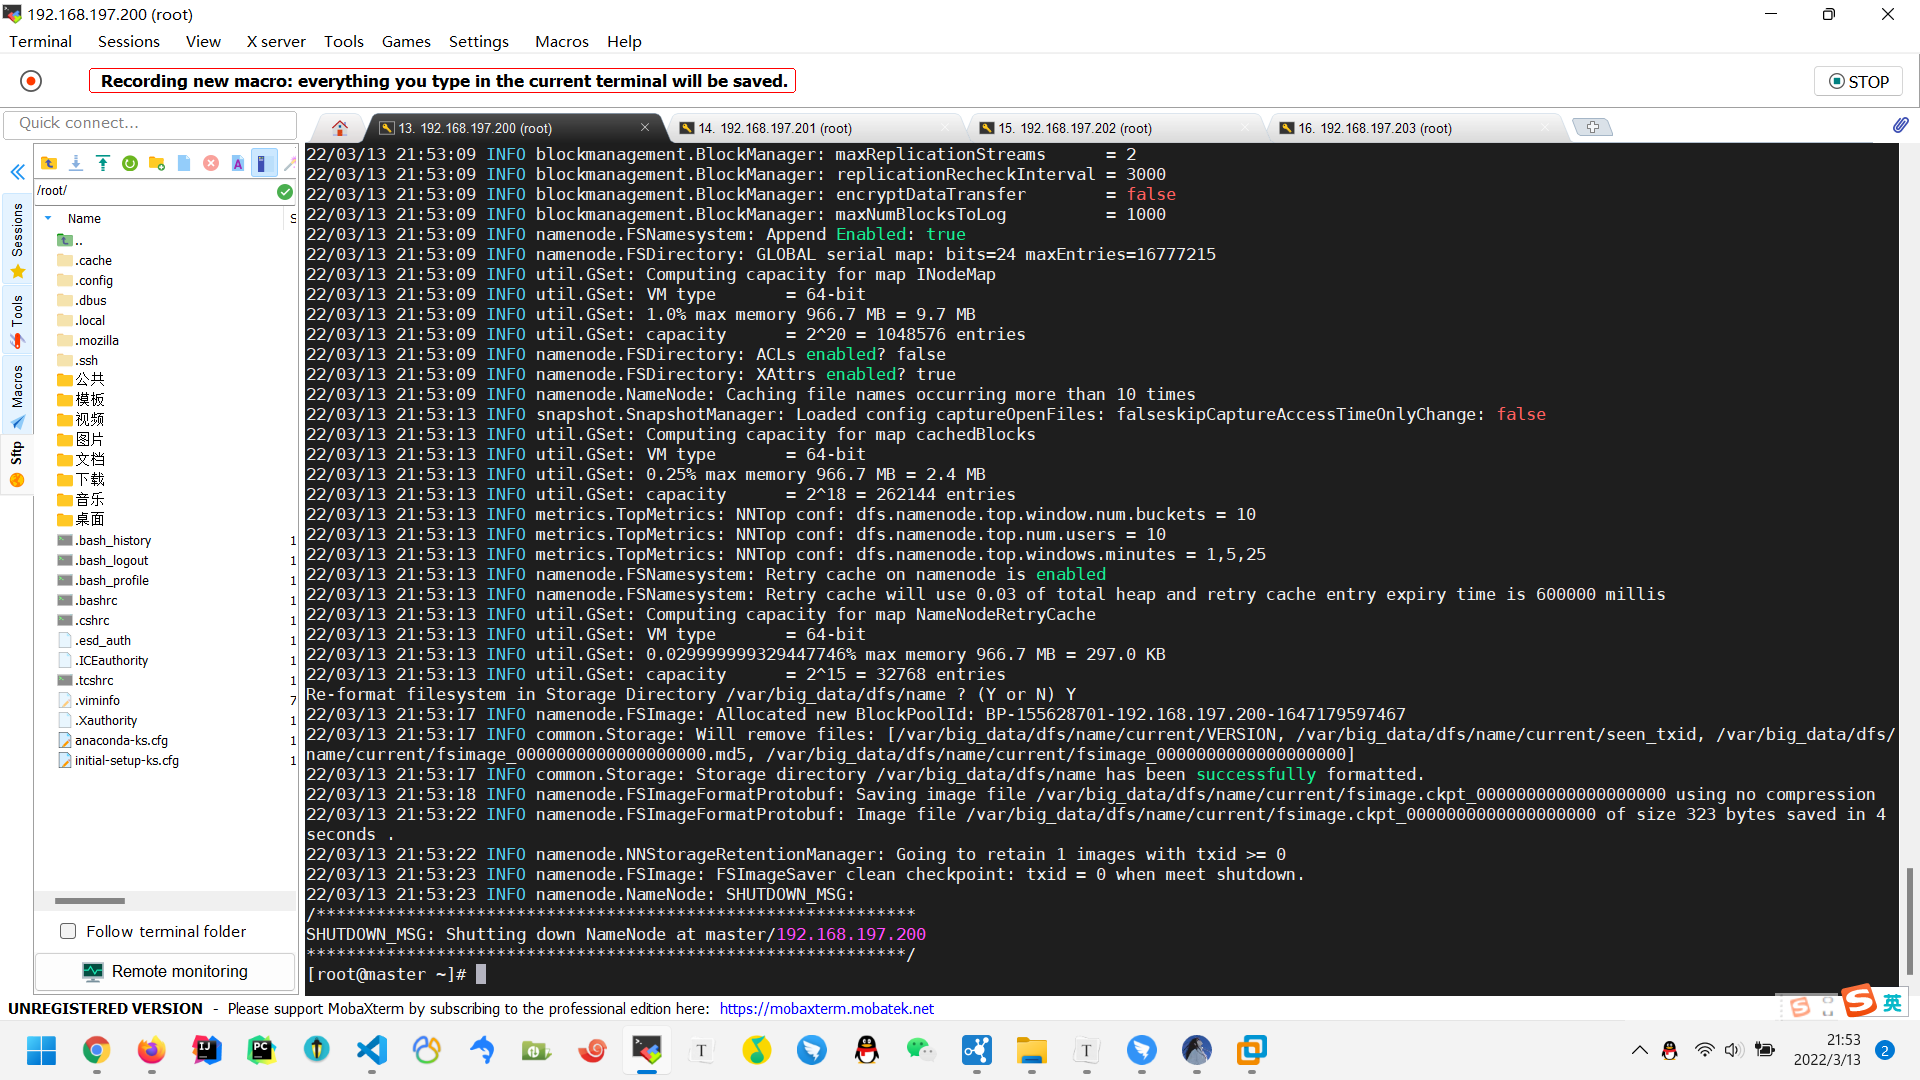
Task: Open Windows Start menu
Action: click(x=41, y=1050)
